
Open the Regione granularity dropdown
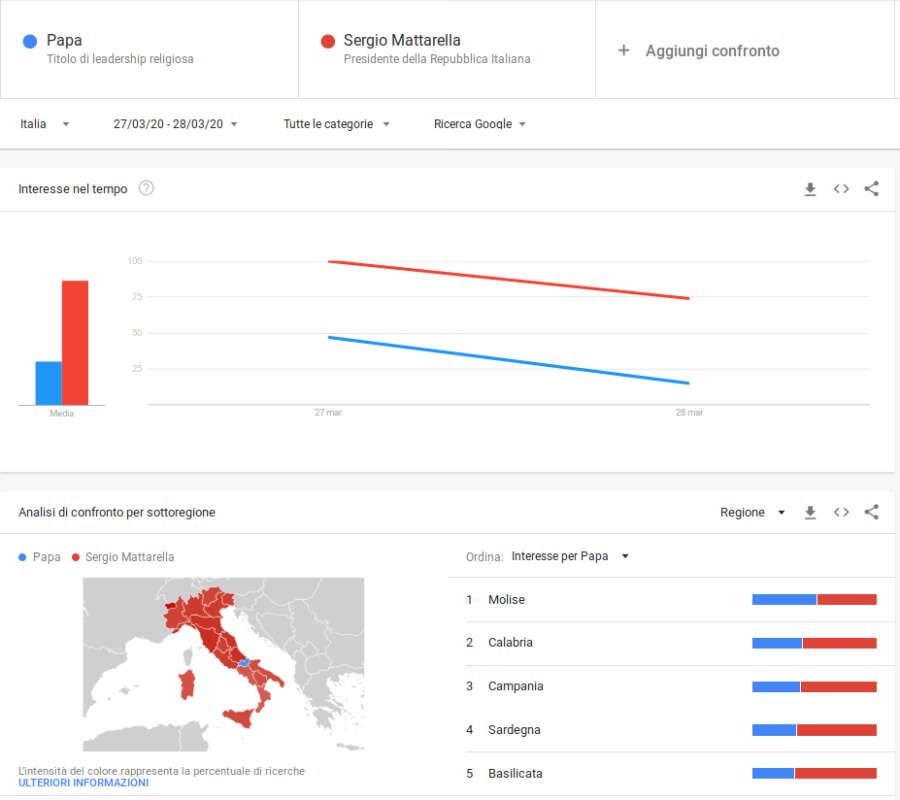point(755,512)
